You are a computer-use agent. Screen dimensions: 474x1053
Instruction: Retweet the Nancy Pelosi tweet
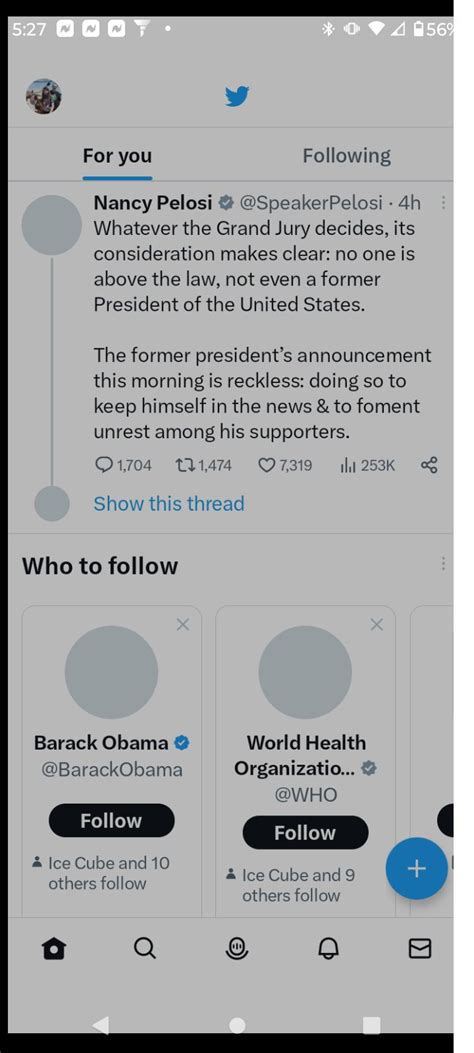pyautogui.click(x=183, y=465)
